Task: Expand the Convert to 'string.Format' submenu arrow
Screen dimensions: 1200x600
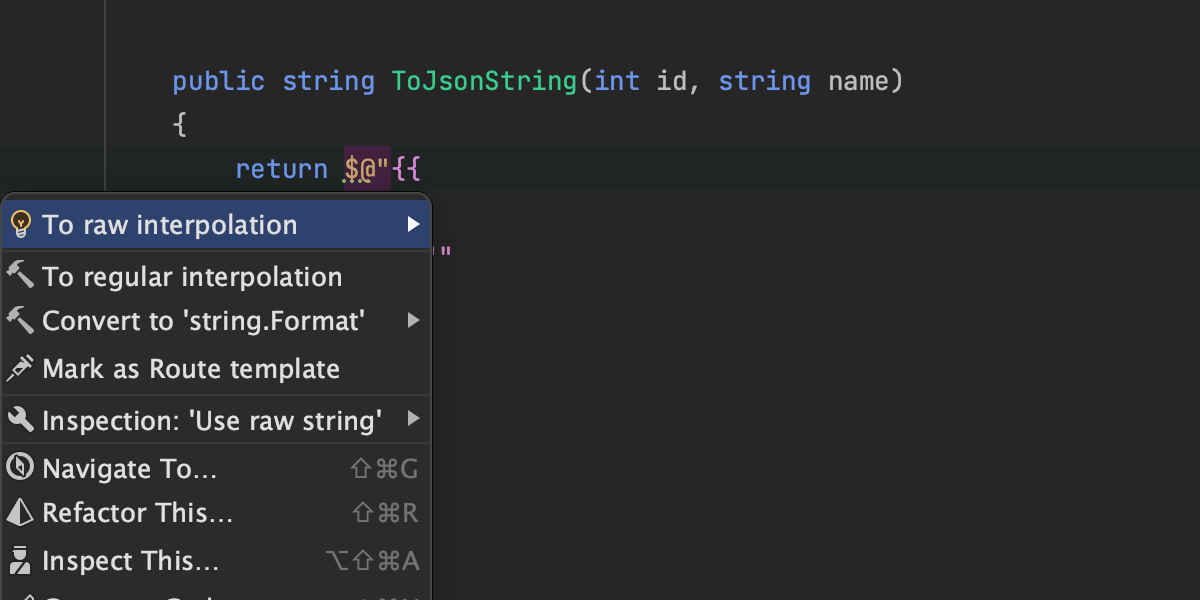Action: 413,321
